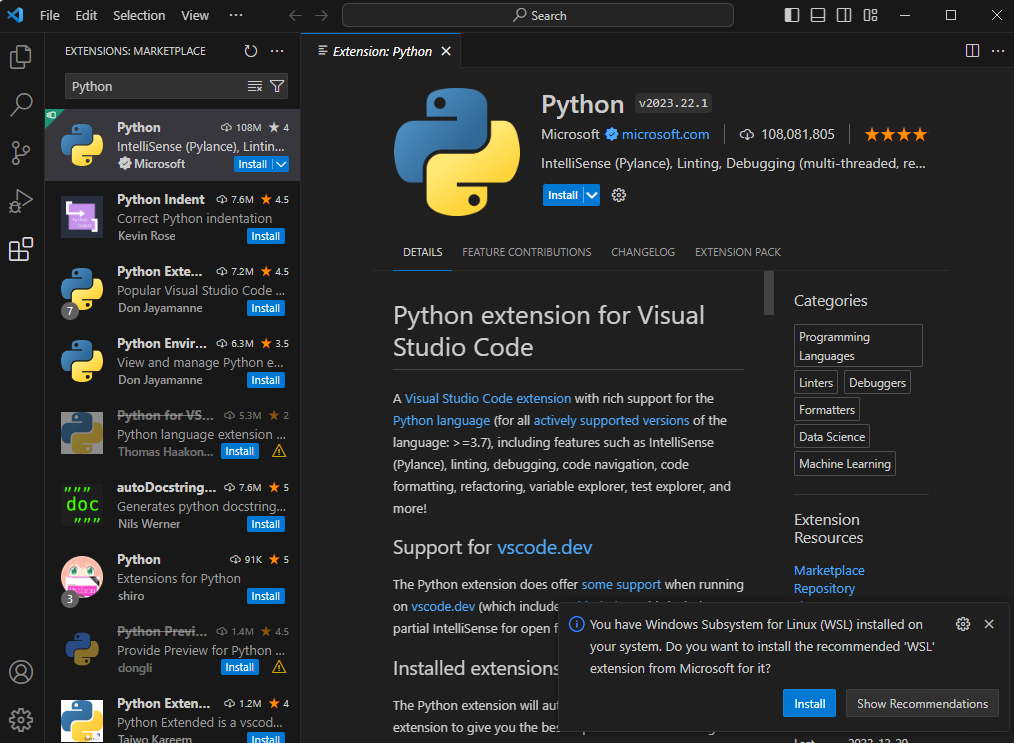Follow the Visual Studio Code extension link

coord(488,398)
